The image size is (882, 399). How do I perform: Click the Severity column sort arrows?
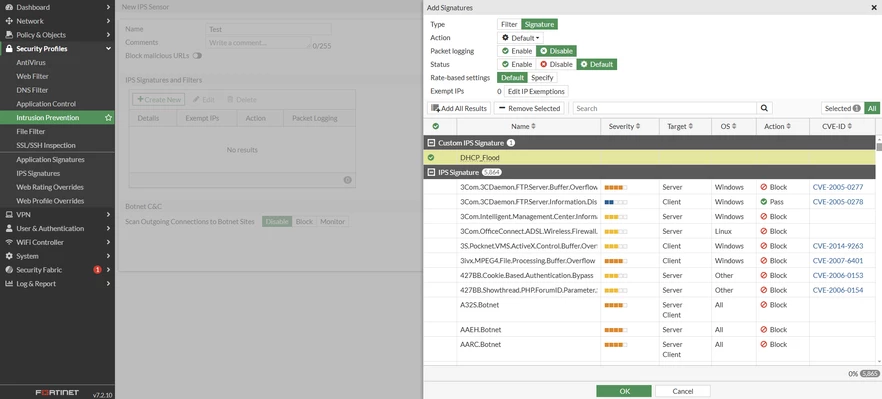pyautogui.click(x=638, y=127)
